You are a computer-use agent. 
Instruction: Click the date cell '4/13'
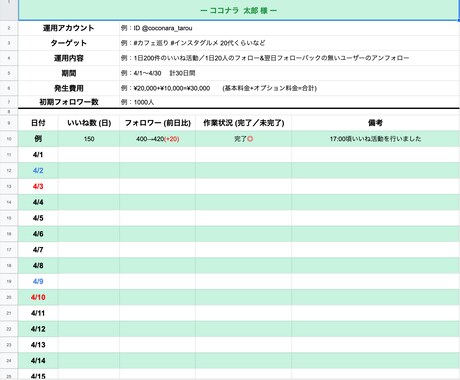[38, 345]
